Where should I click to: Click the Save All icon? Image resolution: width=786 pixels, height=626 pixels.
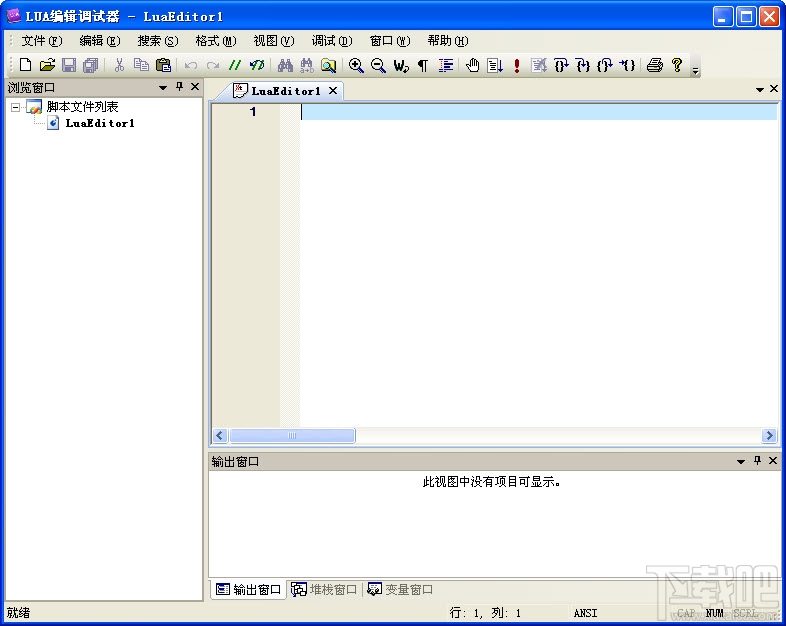(91, 65)
